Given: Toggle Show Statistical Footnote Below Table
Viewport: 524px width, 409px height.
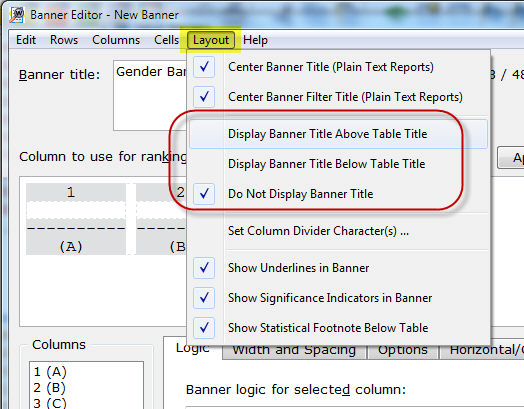Looking at the screenshot, I should pos(338,328).
